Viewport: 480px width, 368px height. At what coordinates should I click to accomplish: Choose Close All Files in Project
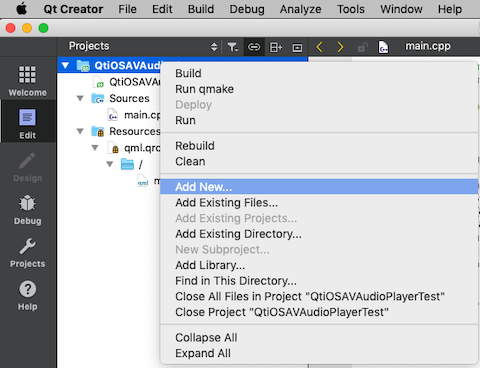click(319, 296)
